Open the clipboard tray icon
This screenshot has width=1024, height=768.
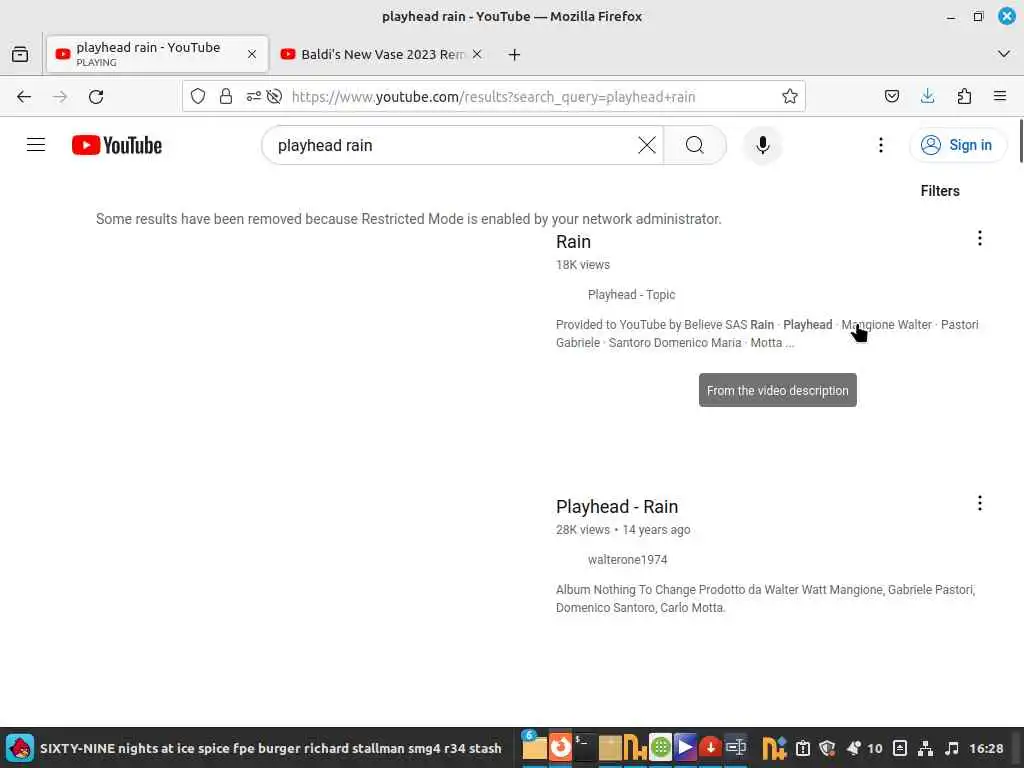coord(803,748)
